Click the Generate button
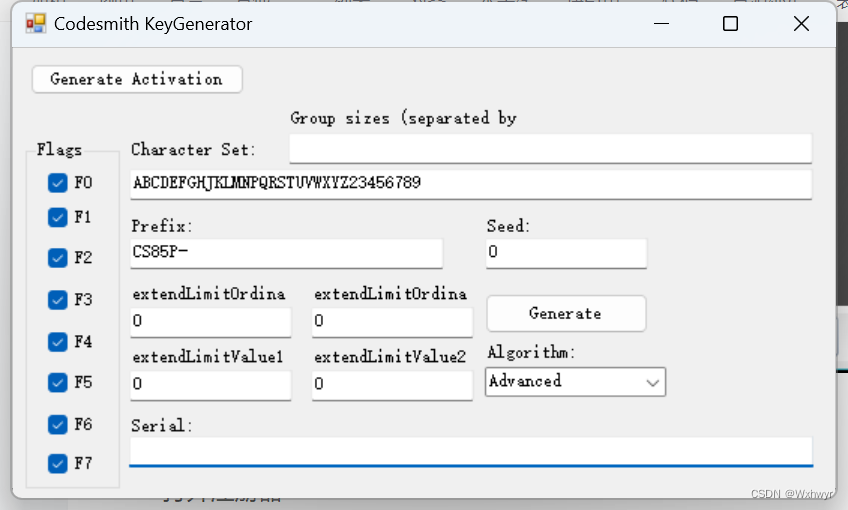The image size is (848, 510). pos(566,313)
